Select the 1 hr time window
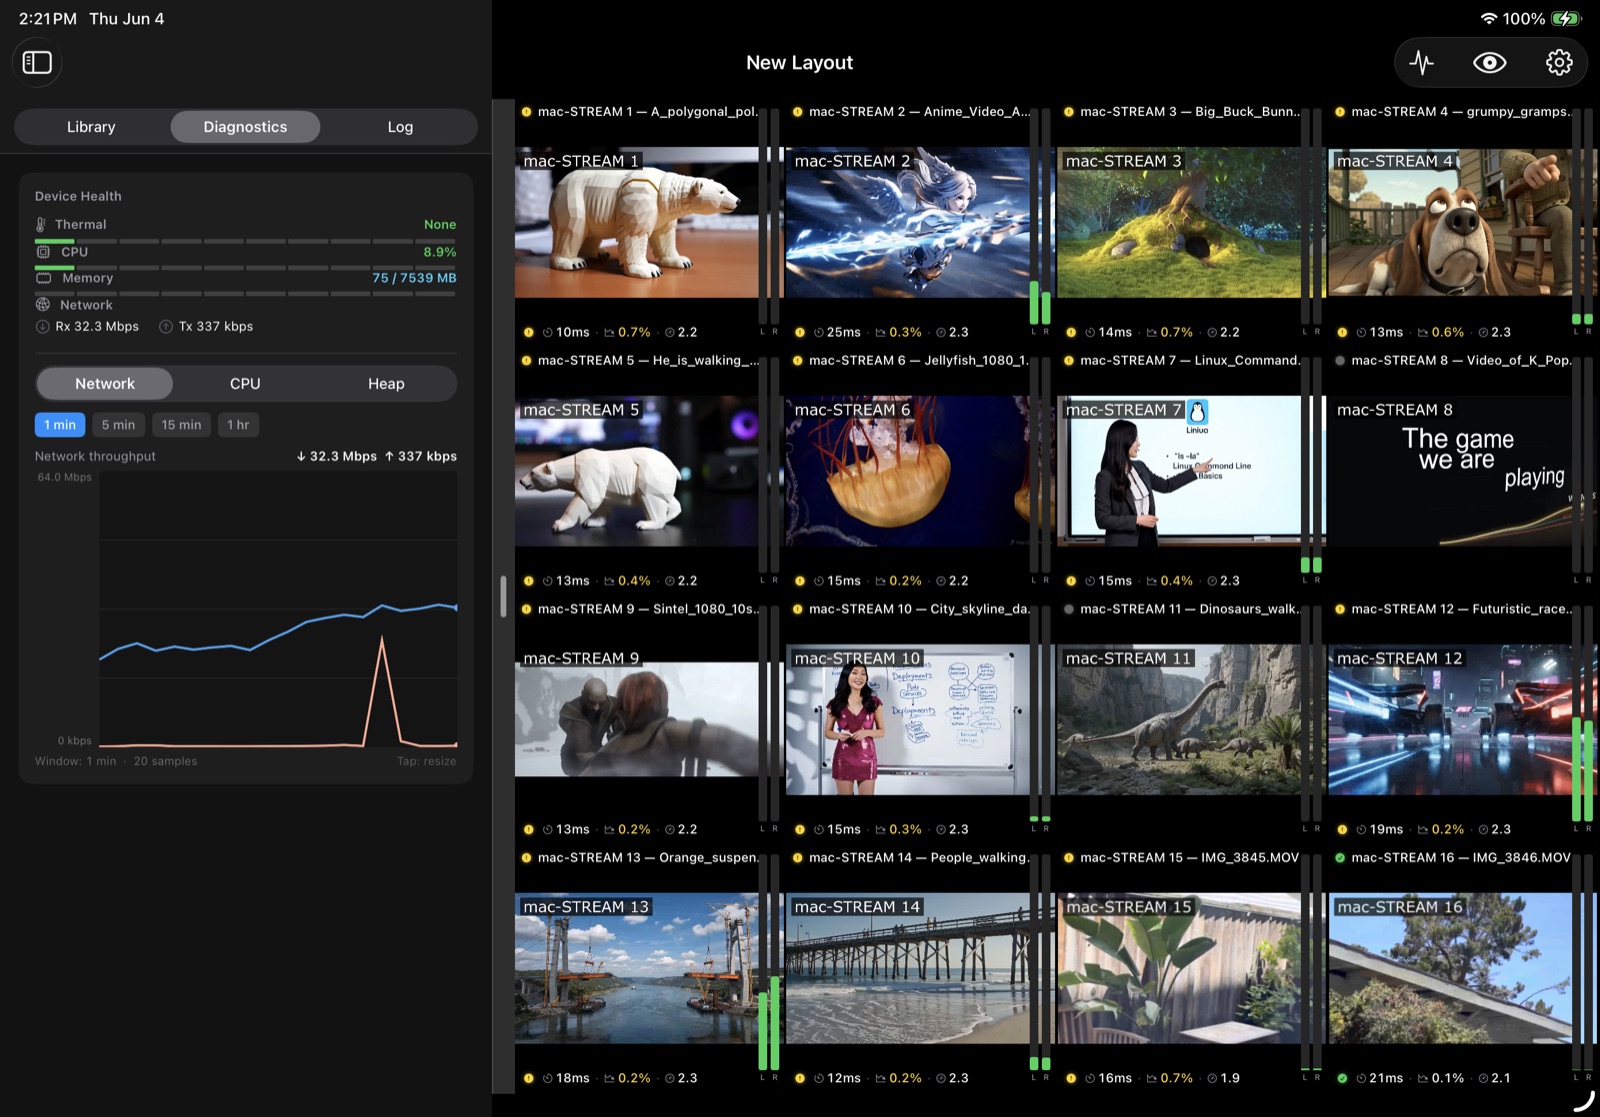Viewport: 1600px width, 1117px height. pos(238,425)
